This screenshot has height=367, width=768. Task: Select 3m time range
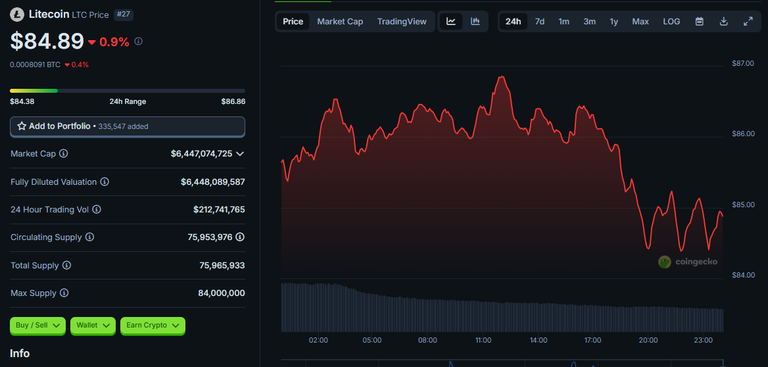click(x=589, y=22)
